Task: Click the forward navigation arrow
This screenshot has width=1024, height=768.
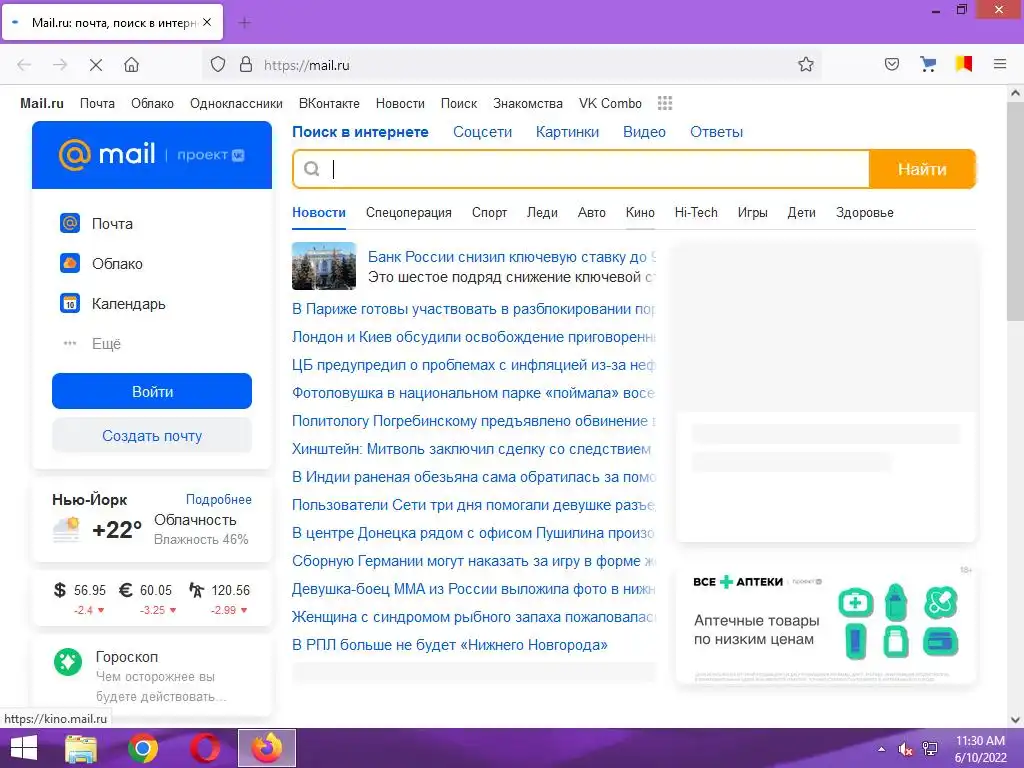Action: (x=60, y=65)
